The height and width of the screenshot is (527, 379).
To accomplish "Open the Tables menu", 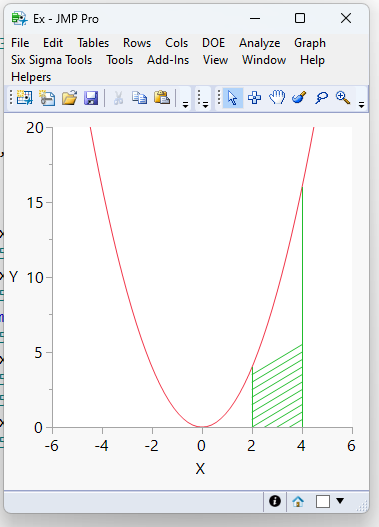I will 93,43.
